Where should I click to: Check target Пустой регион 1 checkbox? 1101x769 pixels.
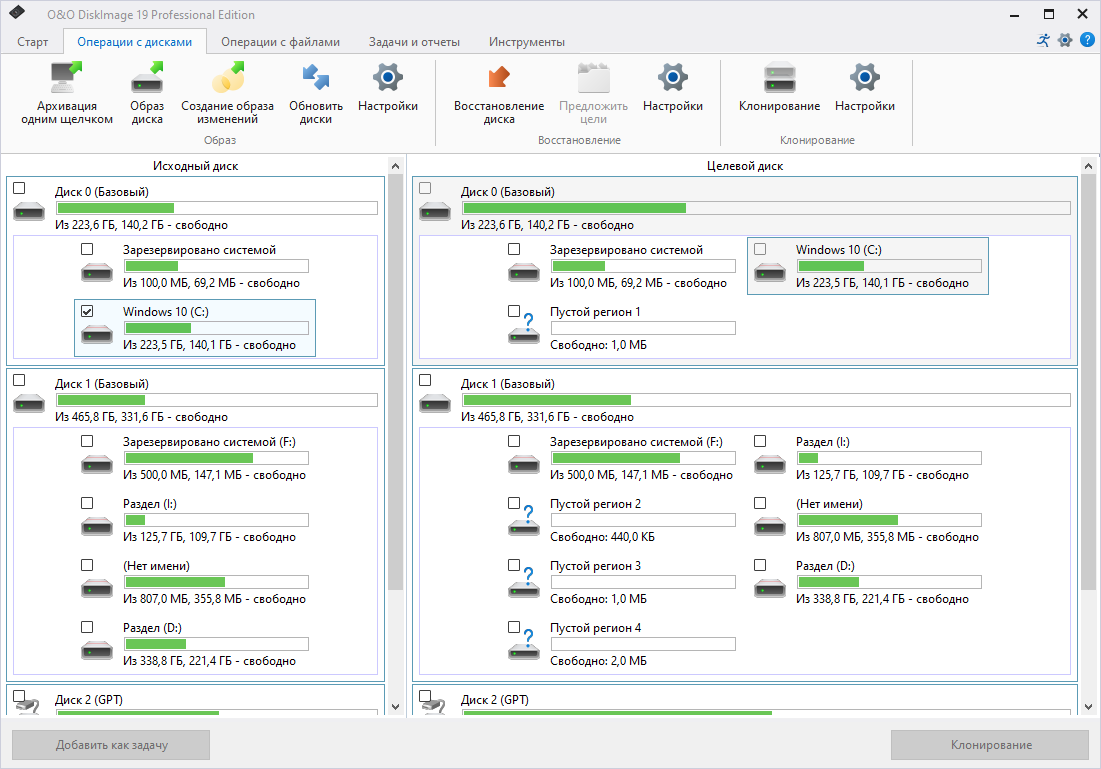[x=514, y=311]
